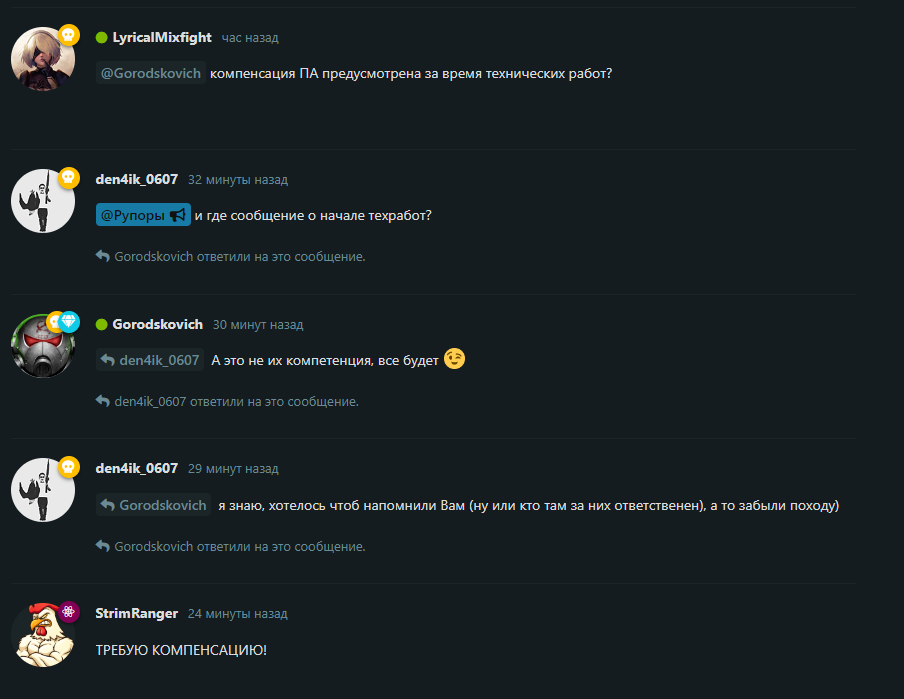
Task: Click the skull badge on den4ik_0607's avatar at 32 минуты назад
Action: [69, 177]
